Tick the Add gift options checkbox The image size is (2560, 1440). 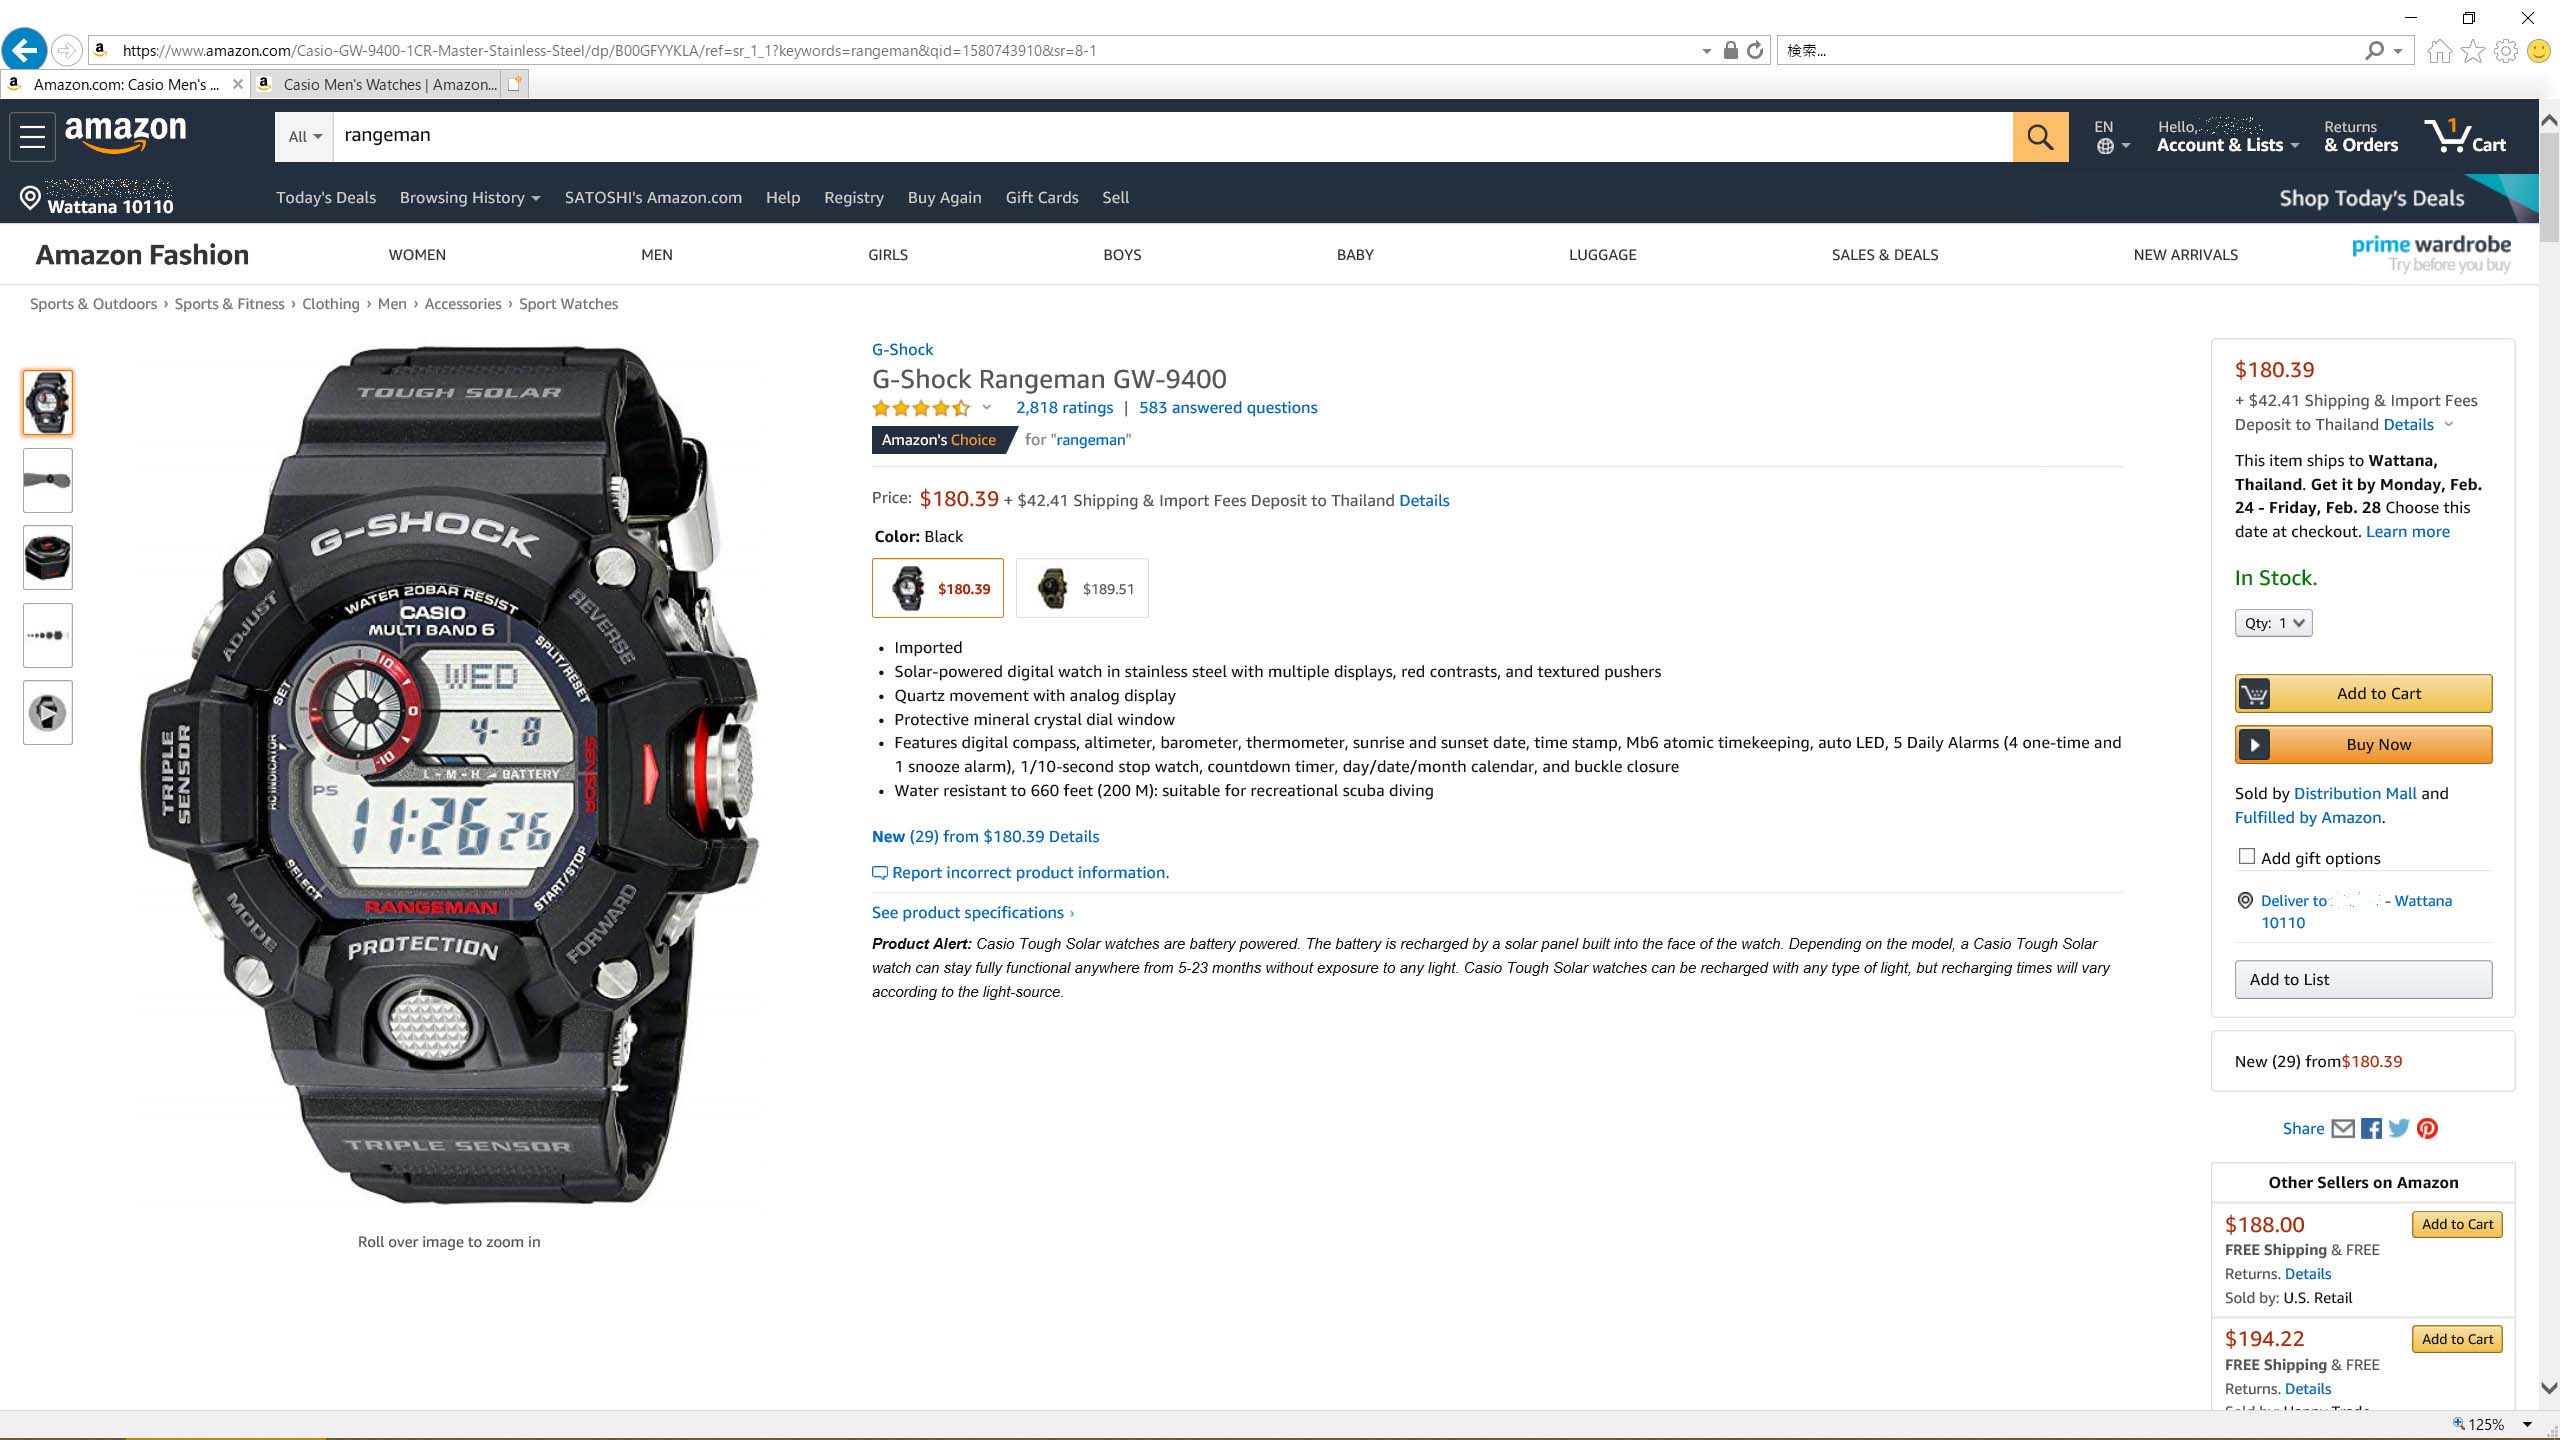pyautogui.click(x=2247, y=857)
